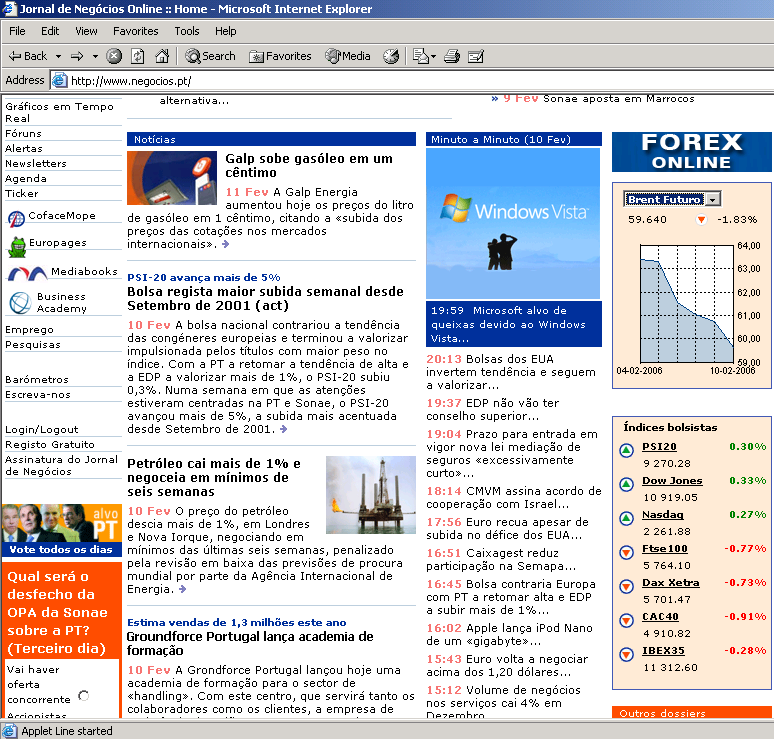
Task: Select the 'Vai haver oferta concorrente' radio button
Action: point(83,696)
